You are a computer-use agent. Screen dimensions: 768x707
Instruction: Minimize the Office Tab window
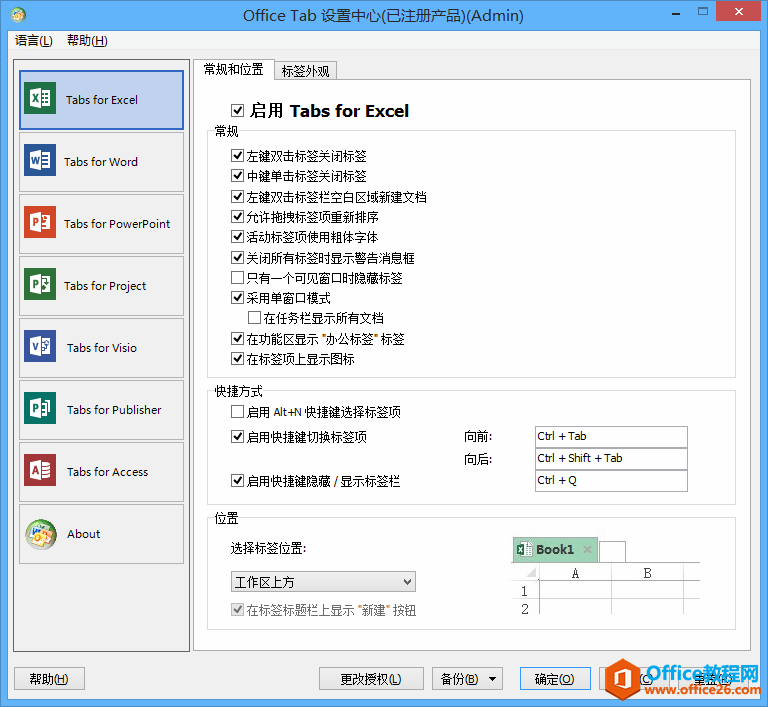[x=676, y=14]
